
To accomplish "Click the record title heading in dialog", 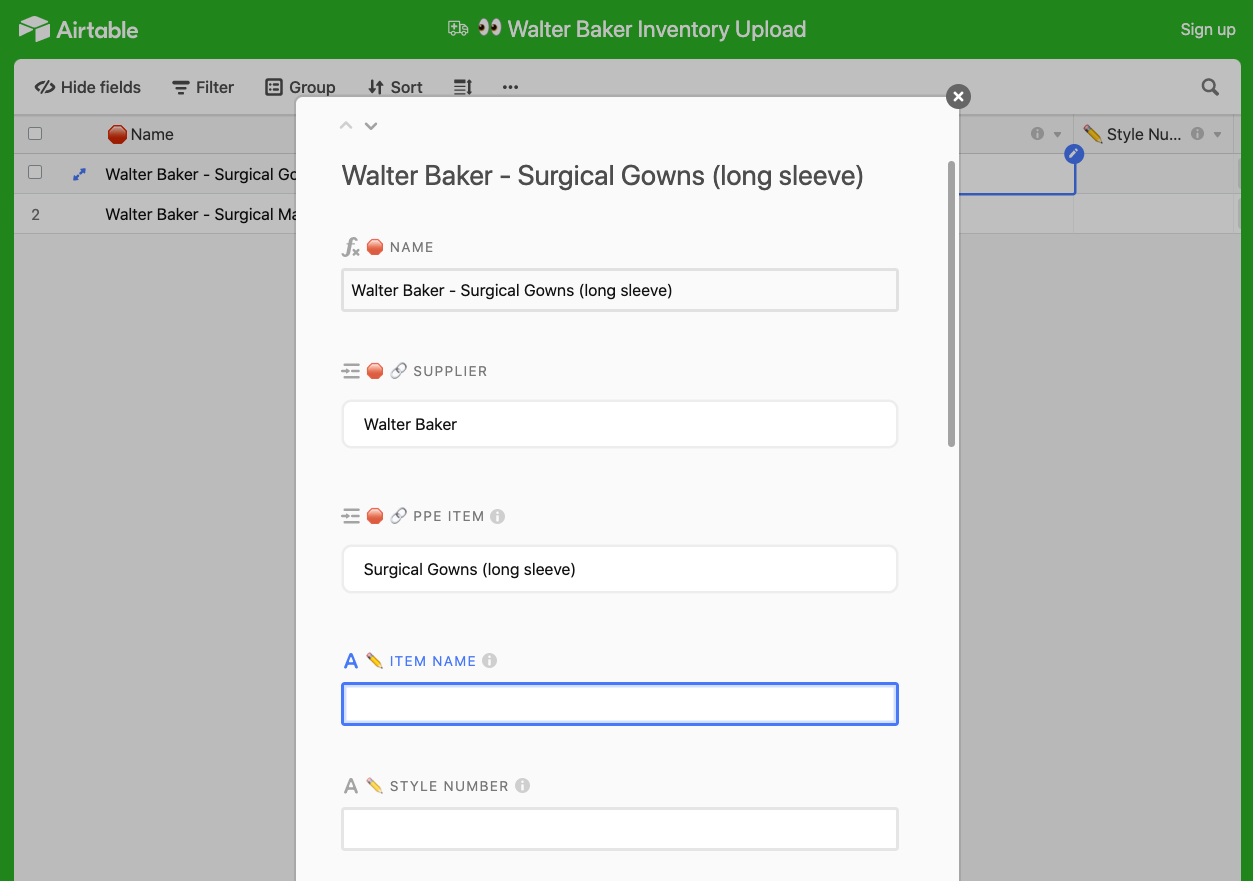I will click(602, 176).
